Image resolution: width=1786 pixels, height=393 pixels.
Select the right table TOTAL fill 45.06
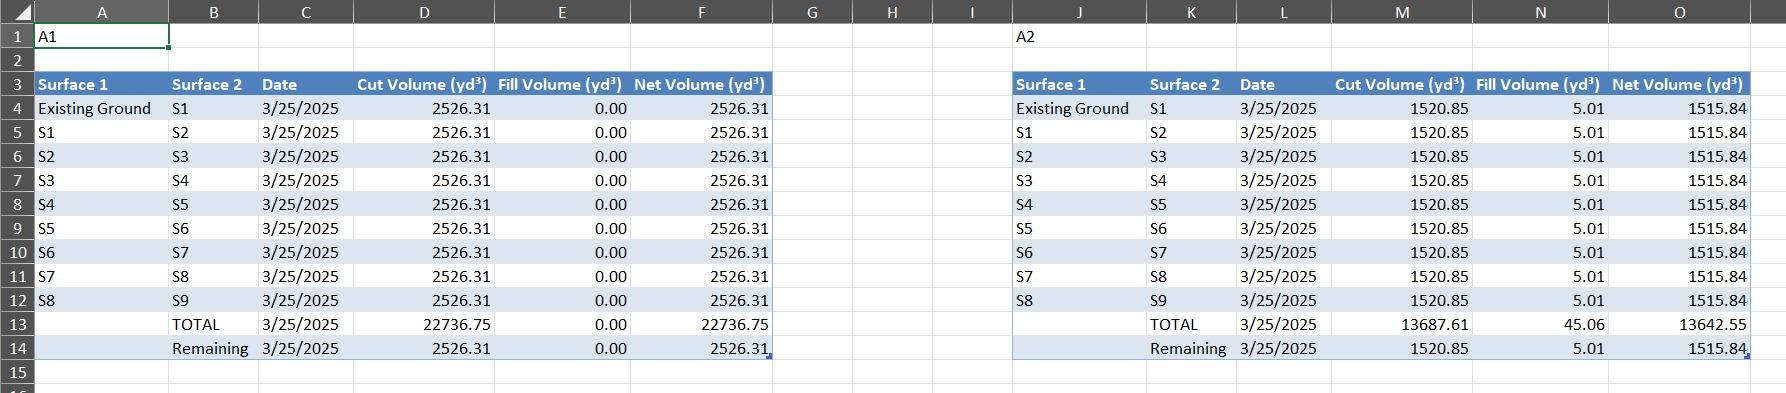point(1540,324)
